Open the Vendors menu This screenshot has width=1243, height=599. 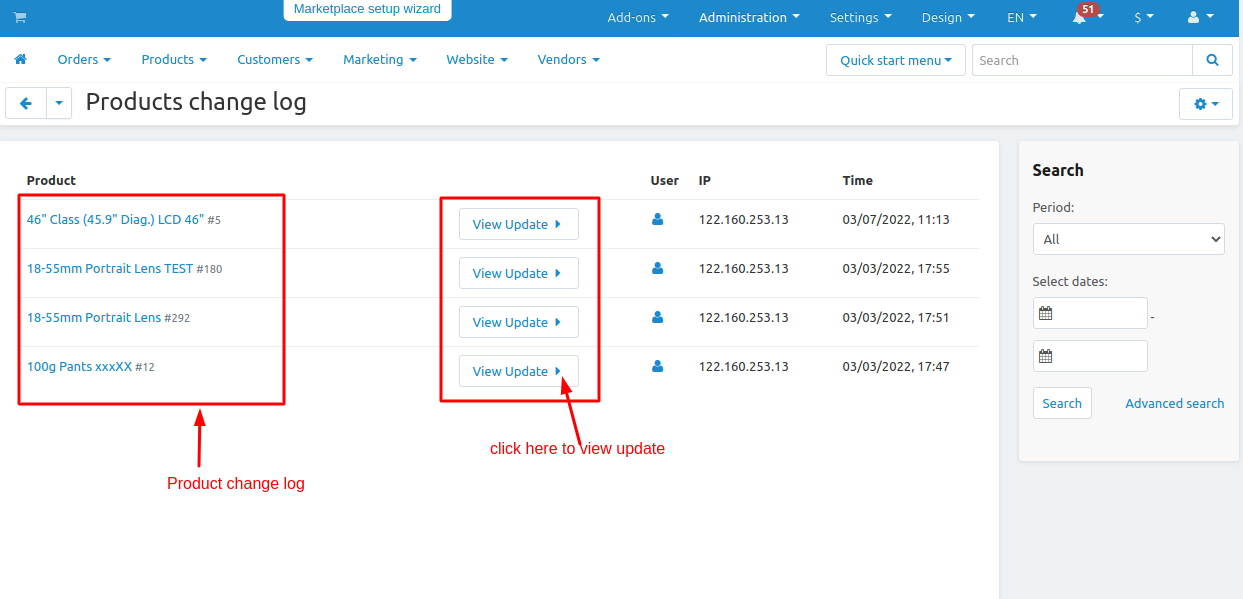point(568,59)
